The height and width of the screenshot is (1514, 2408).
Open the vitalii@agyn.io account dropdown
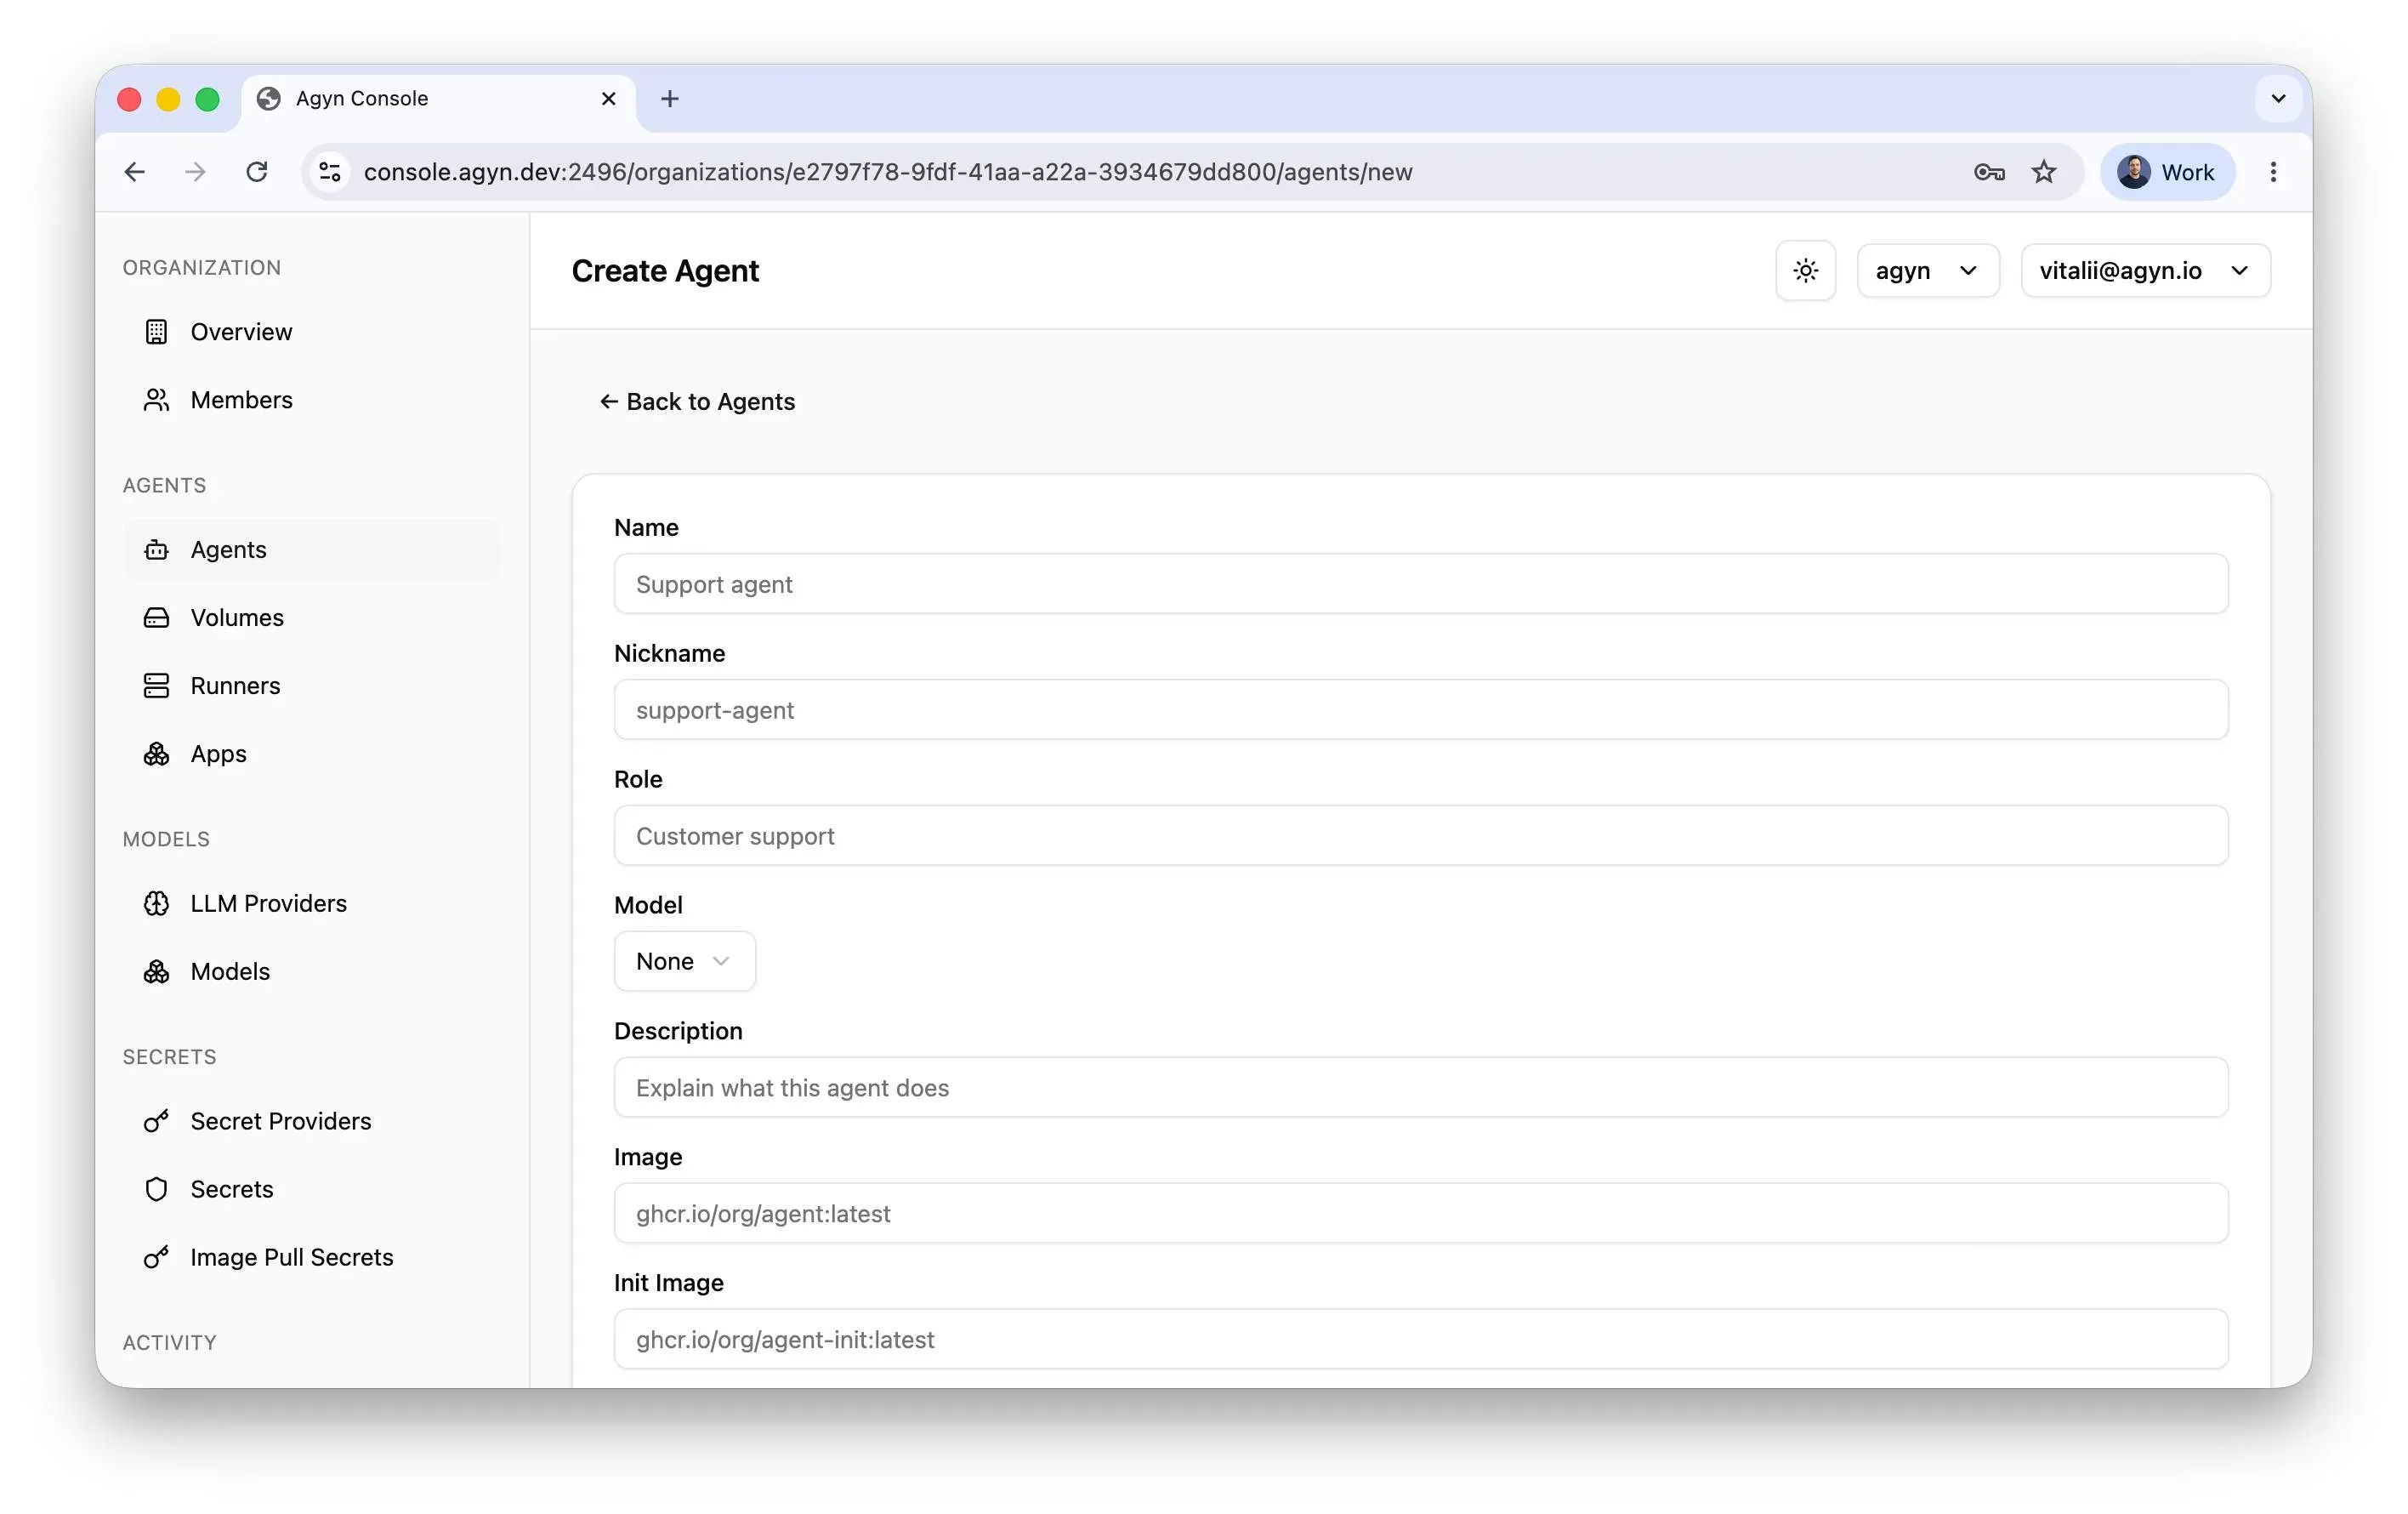(x=2145, y=271)
